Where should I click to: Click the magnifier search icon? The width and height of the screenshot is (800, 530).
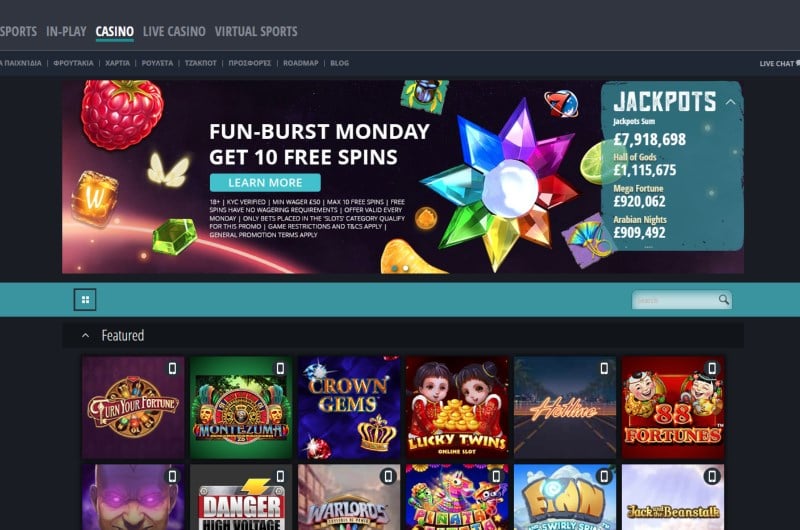click(723, 299)
